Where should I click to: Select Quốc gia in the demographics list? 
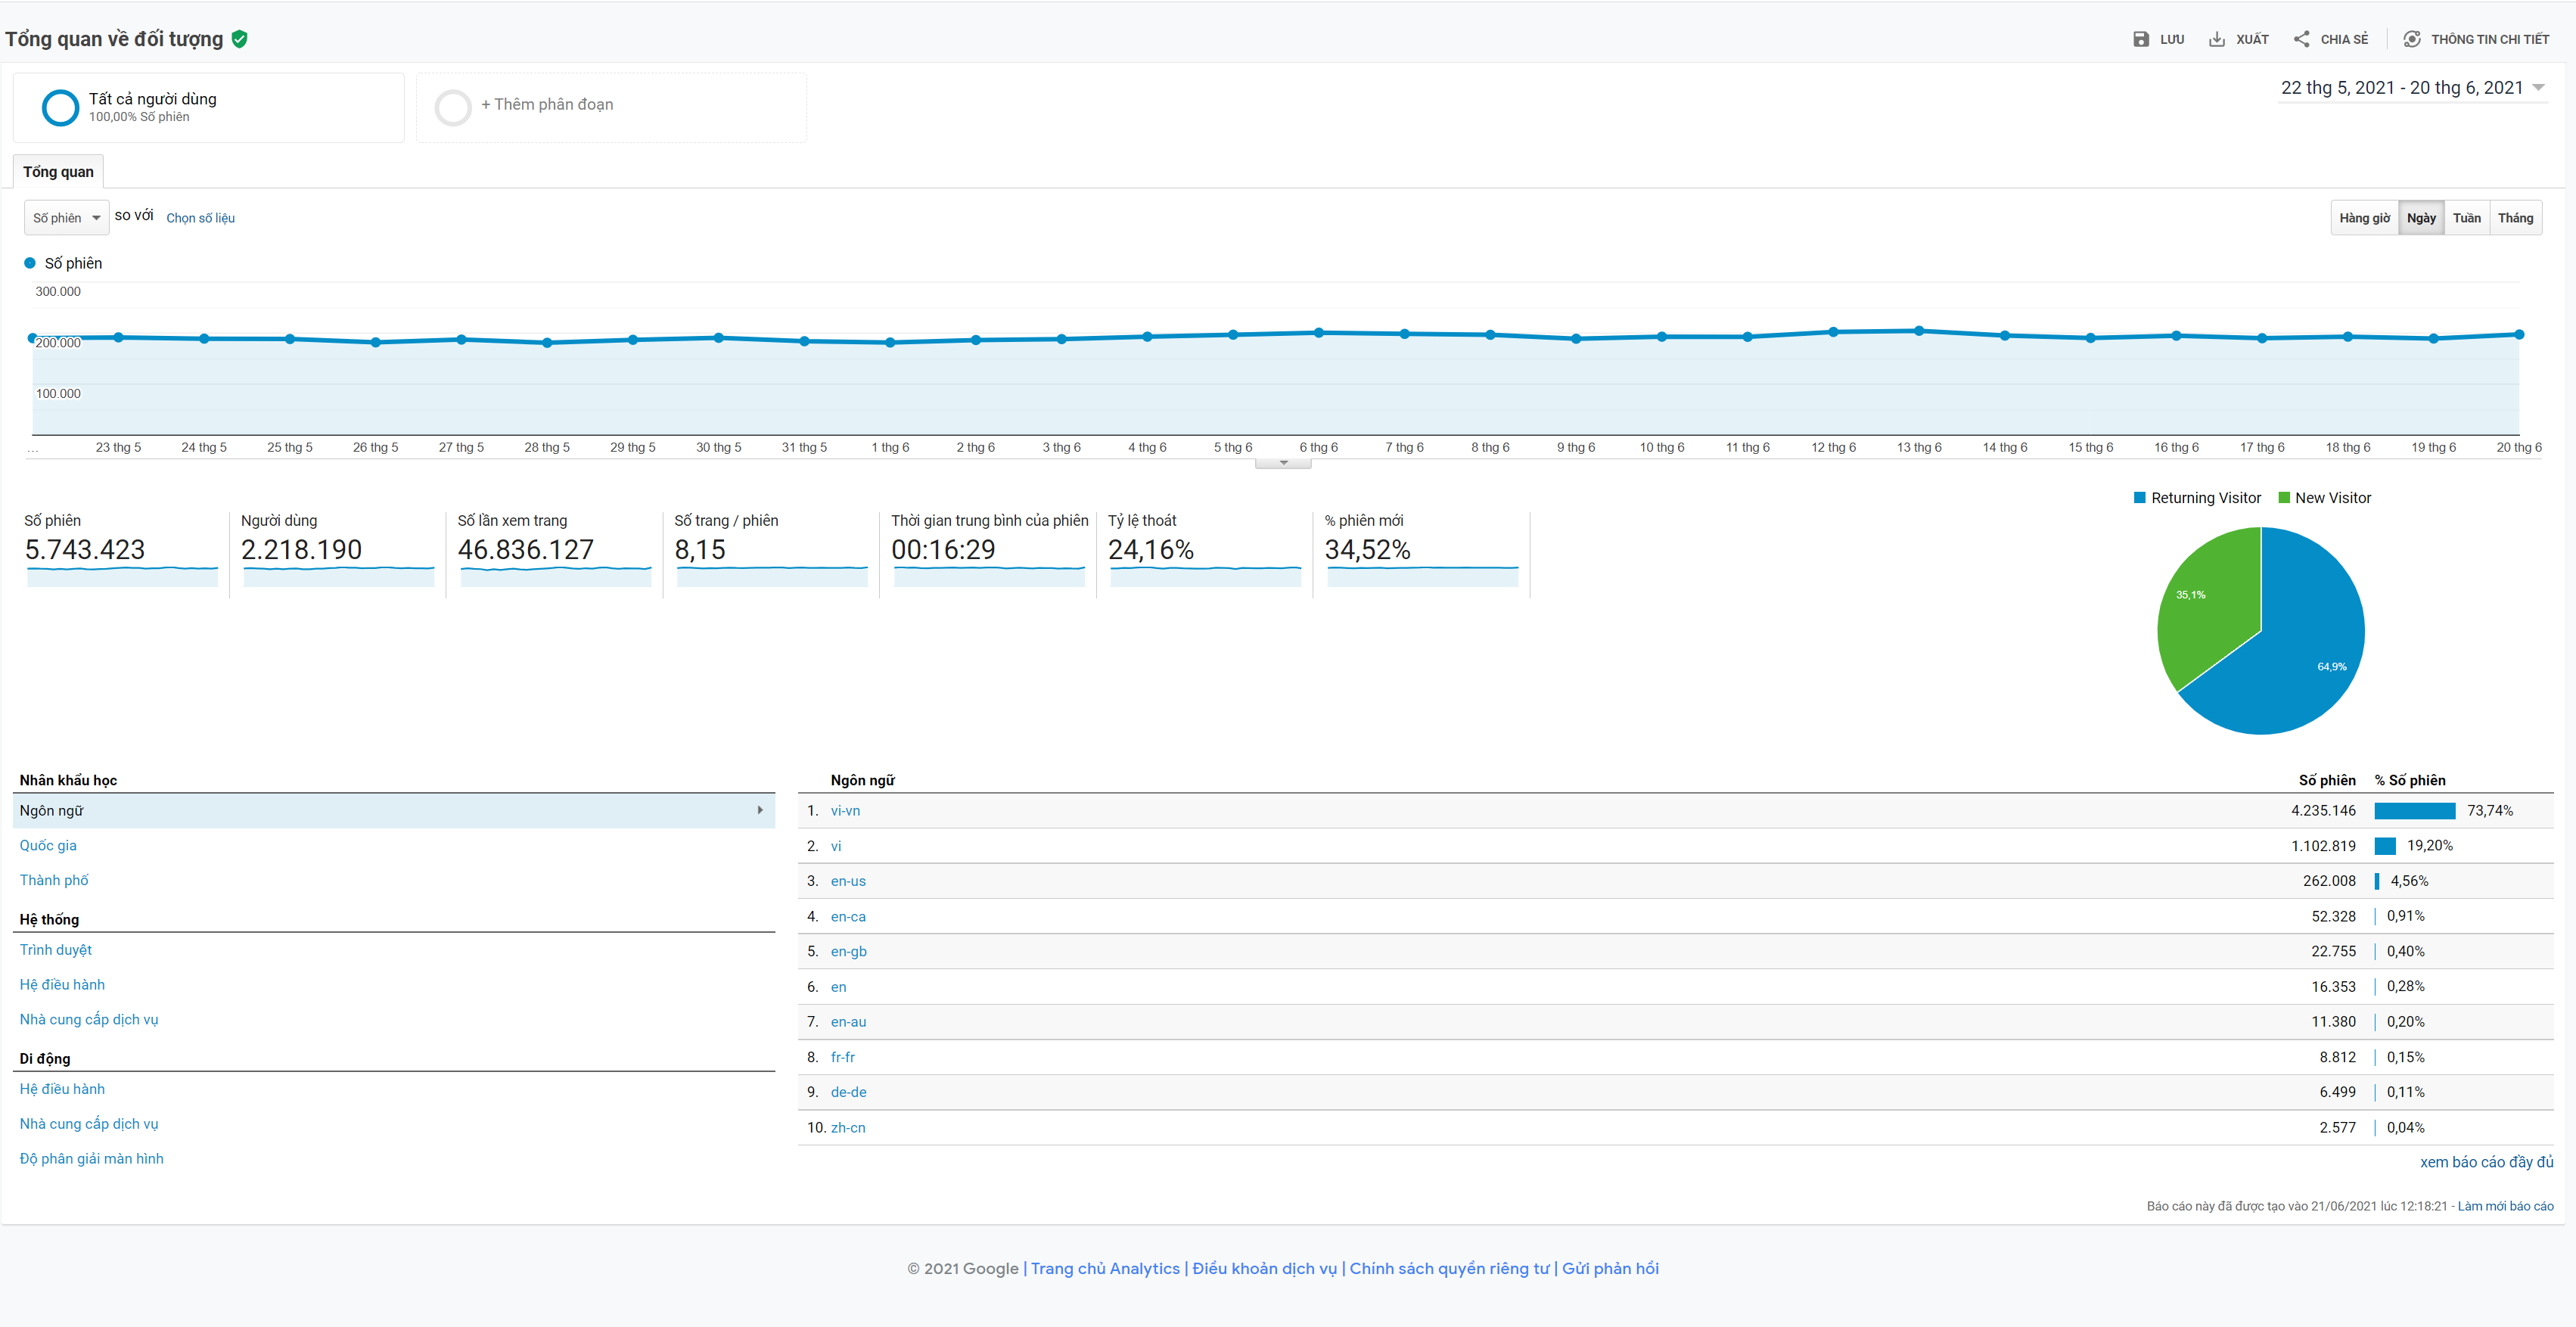point(48,845)
